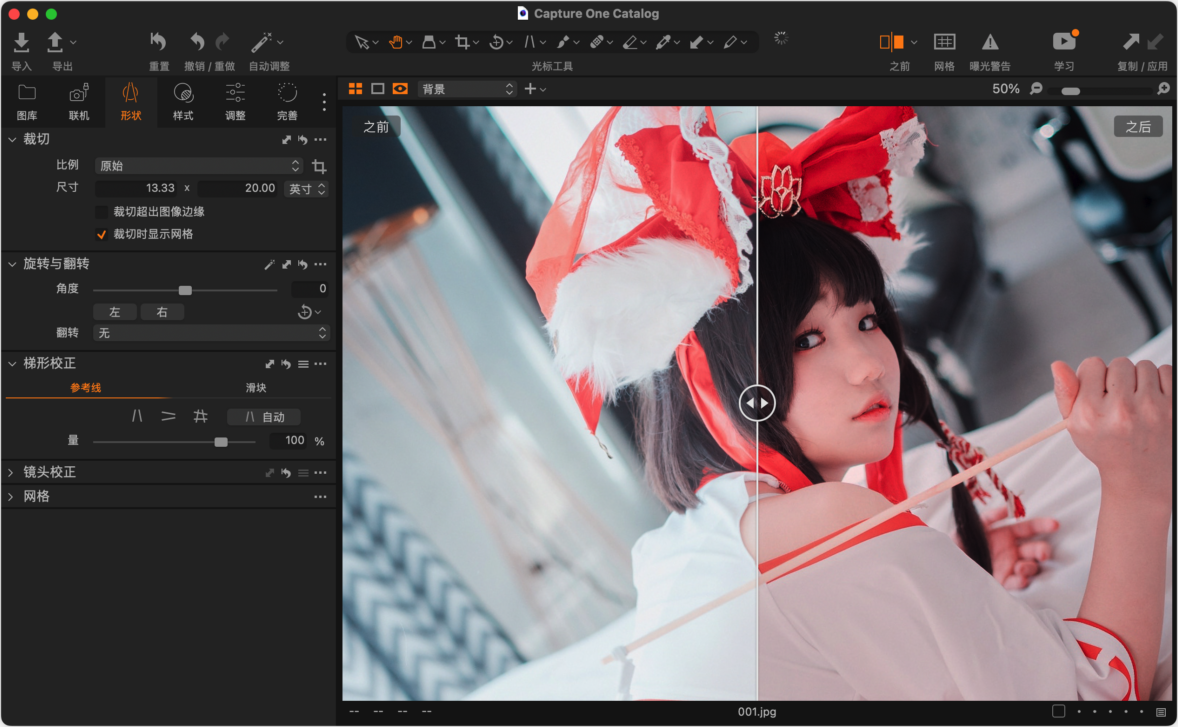
Task: Open the unit (英寸) dropdown
Action: pos(307,189)
